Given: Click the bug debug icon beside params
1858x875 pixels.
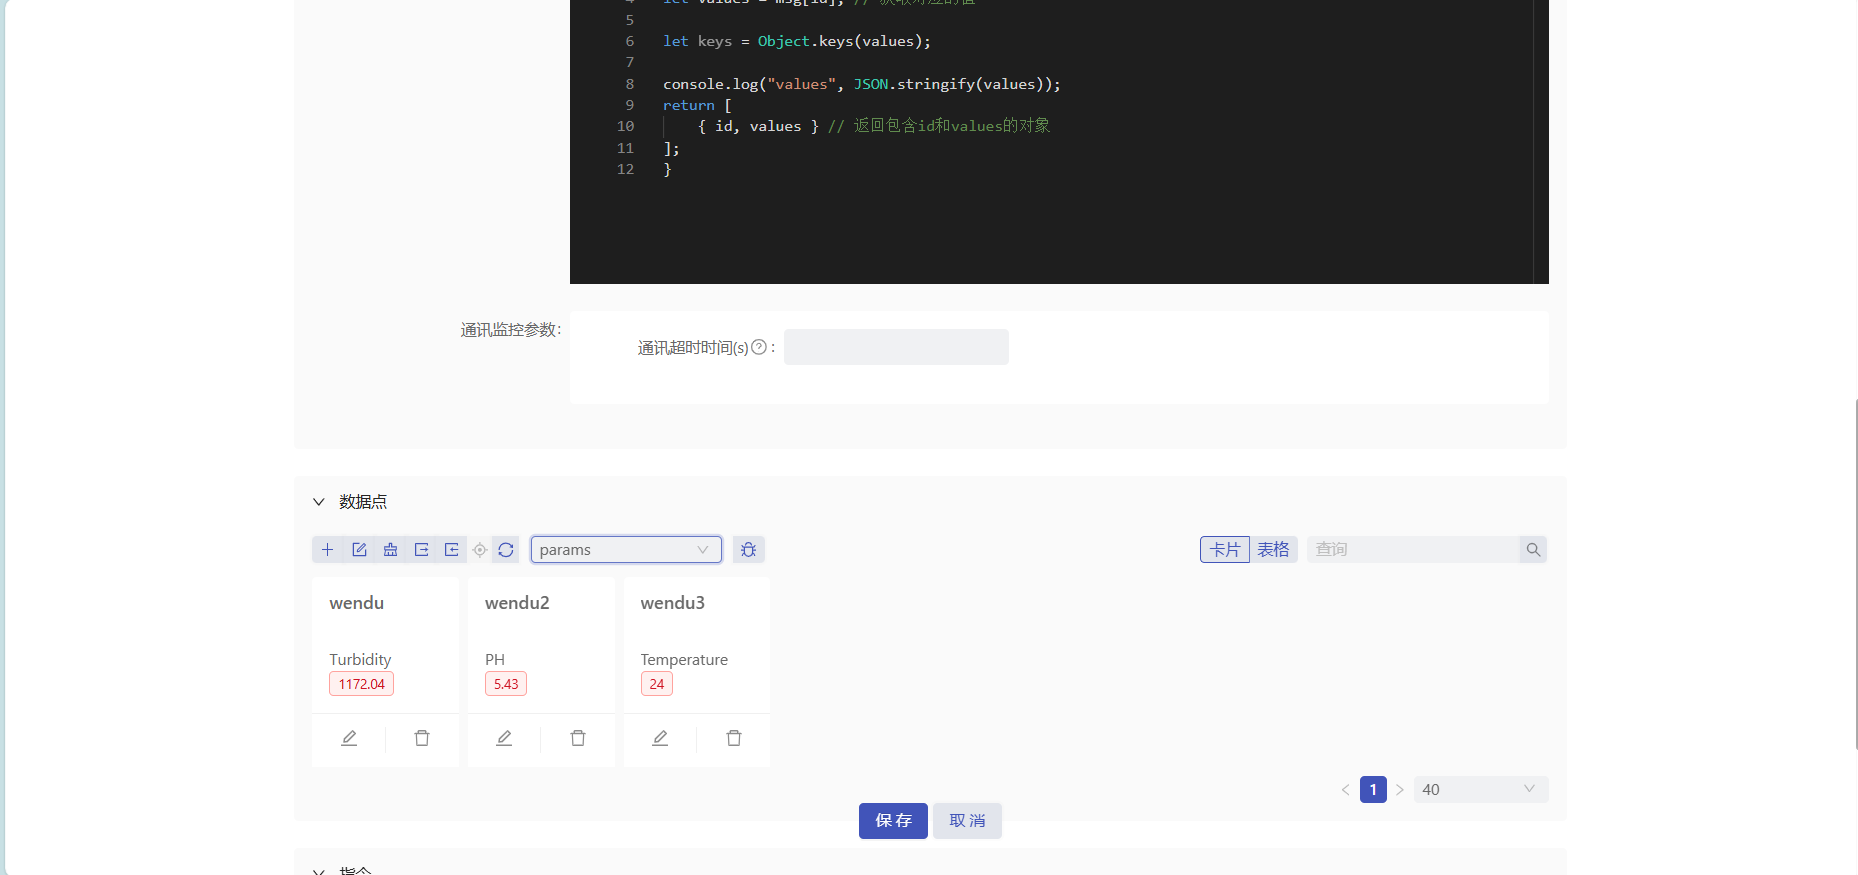Looking at the screenshot, I should click(x=748, y=550).
